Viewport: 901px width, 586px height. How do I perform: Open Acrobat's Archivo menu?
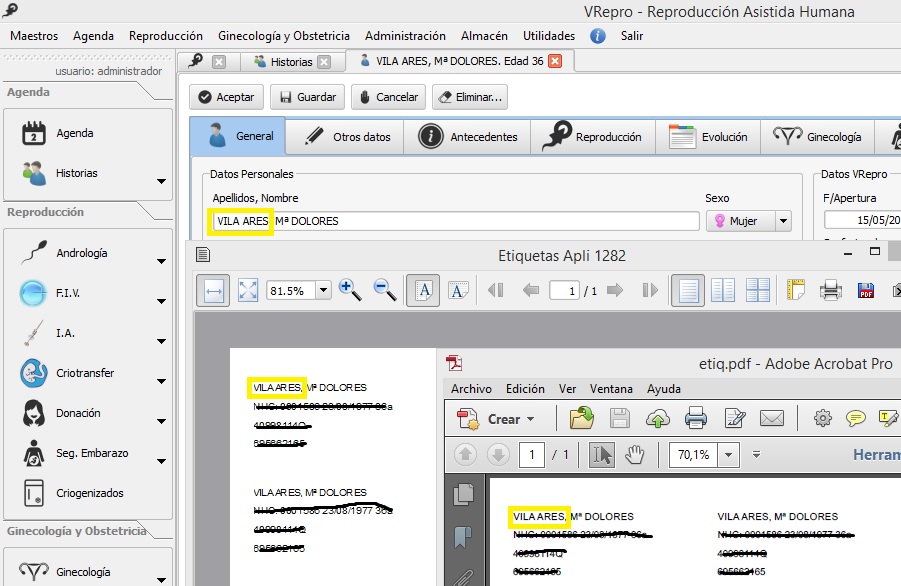tap(471, 389)
